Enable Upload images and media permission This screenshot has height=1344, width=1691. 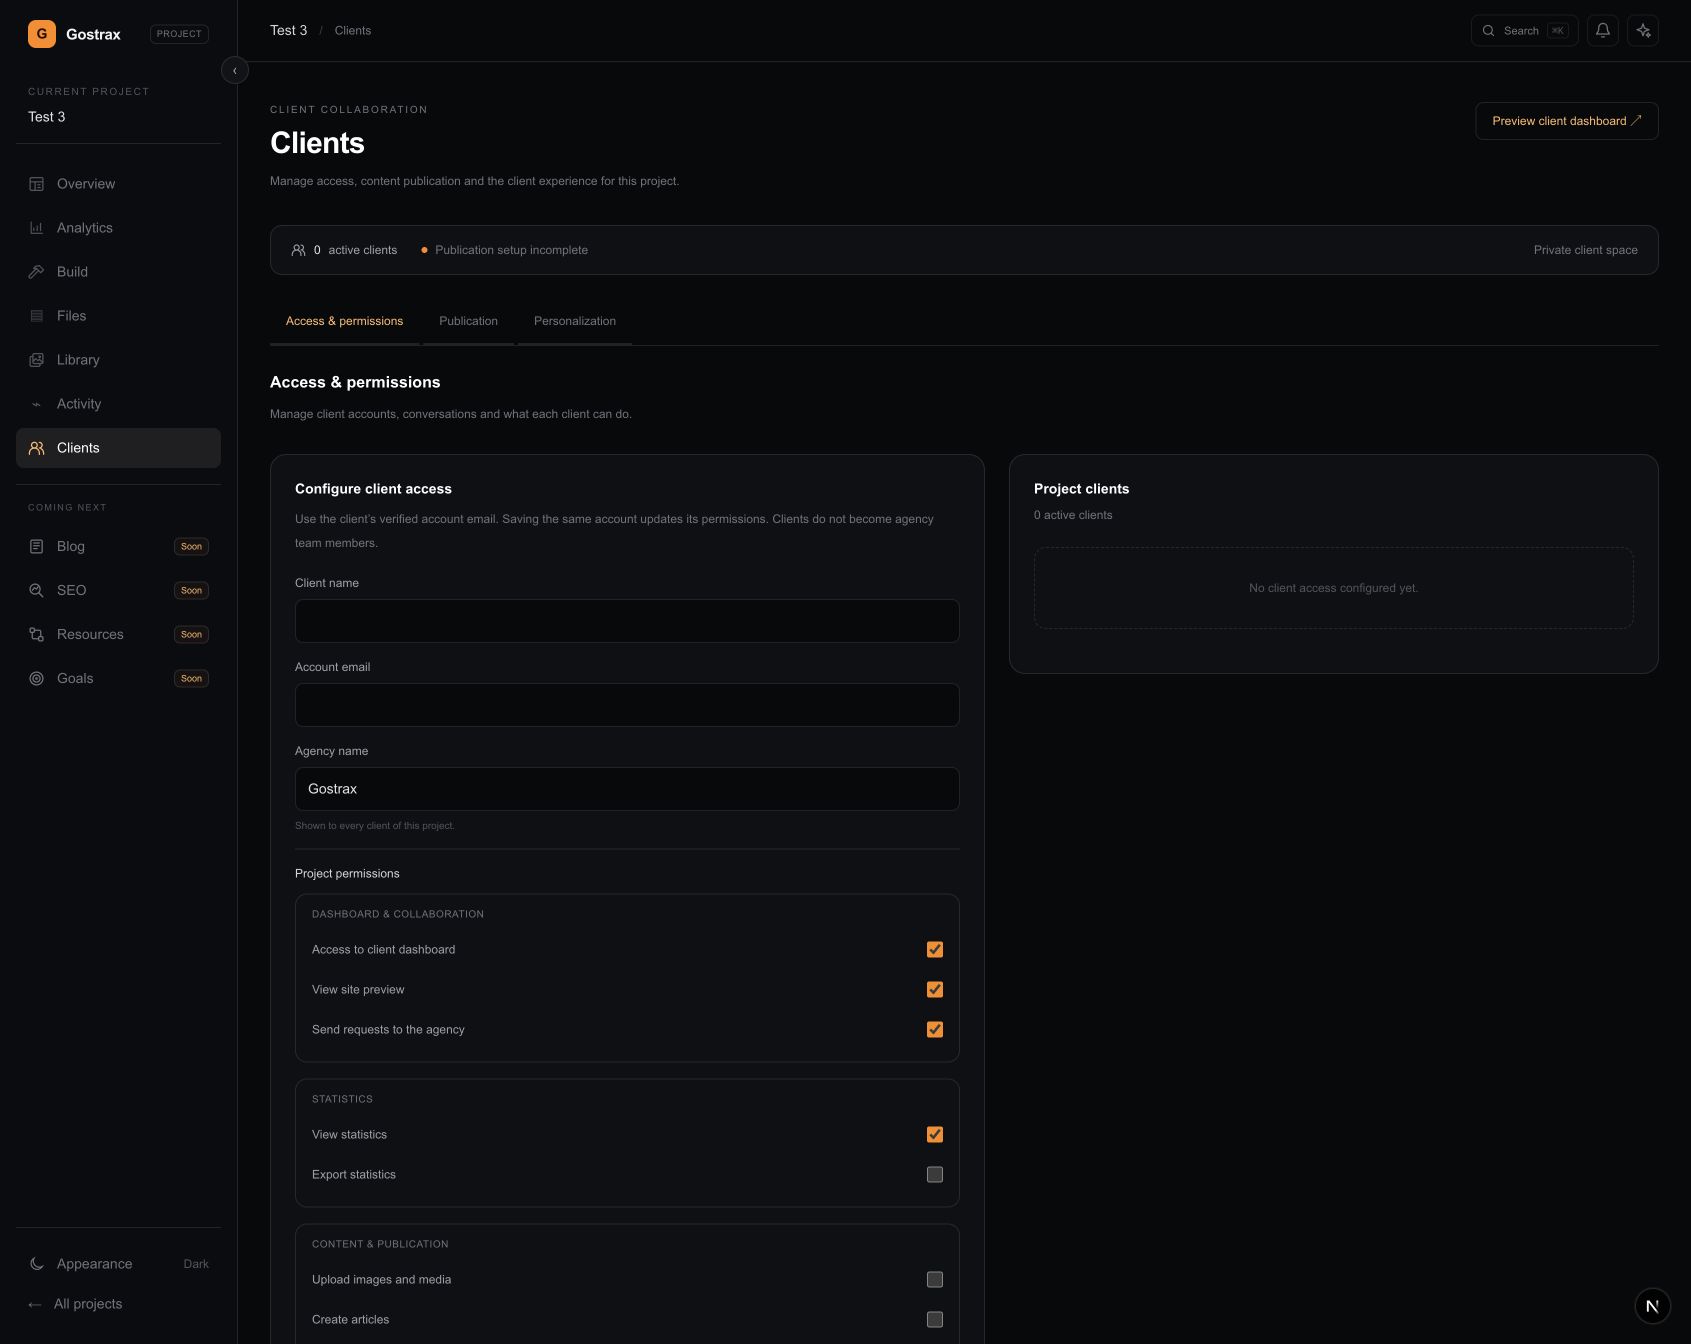click(x=935, y=1280)
